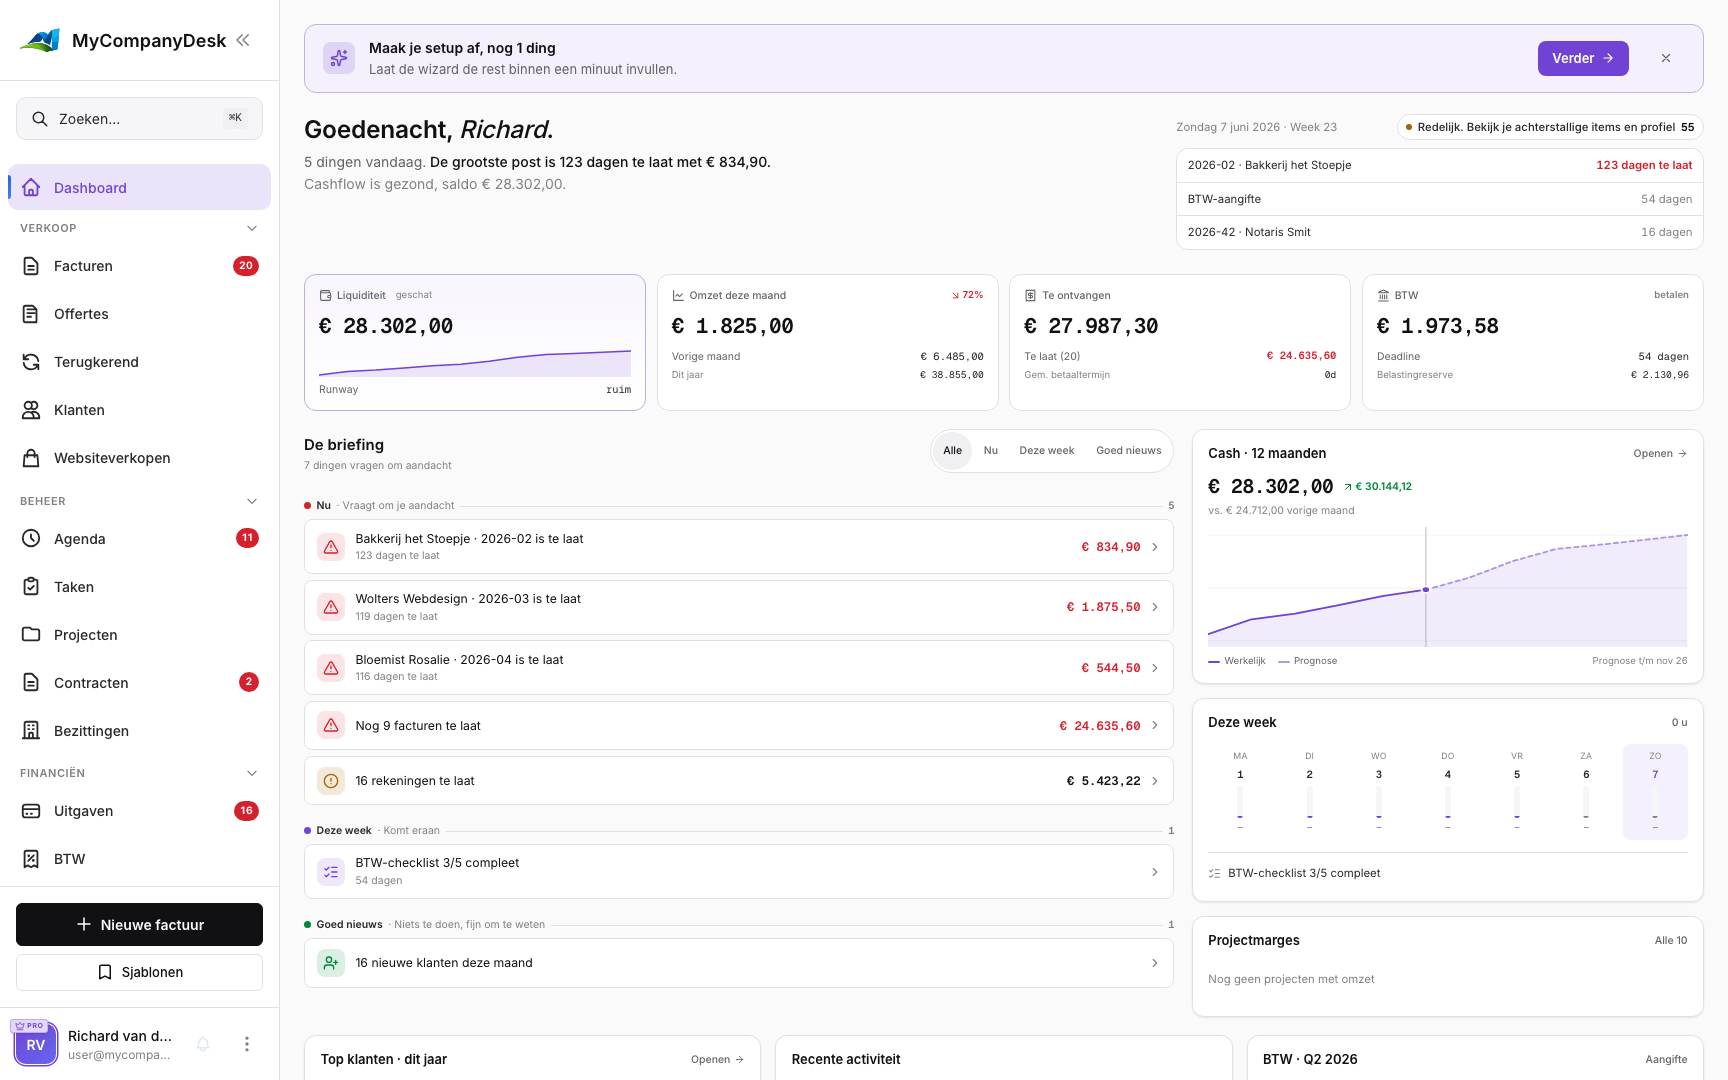The width and height of the screenshot is (1728, 1080).
Task: Click the wizard sparkle icon in banner
Action: click(339, 58)
